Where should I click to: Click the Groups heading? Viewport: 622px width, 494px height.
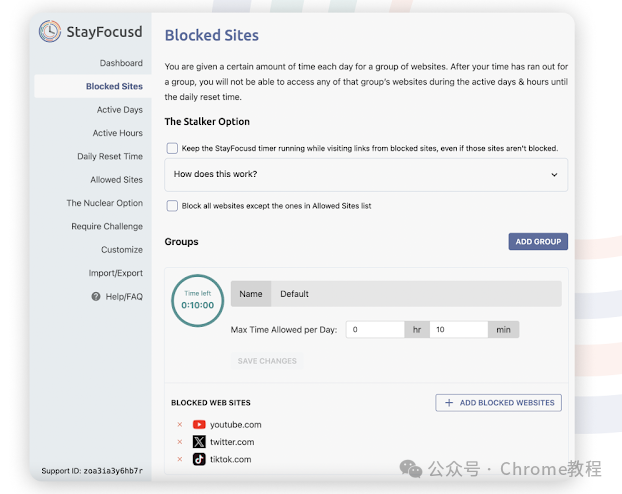pos(181,242)
